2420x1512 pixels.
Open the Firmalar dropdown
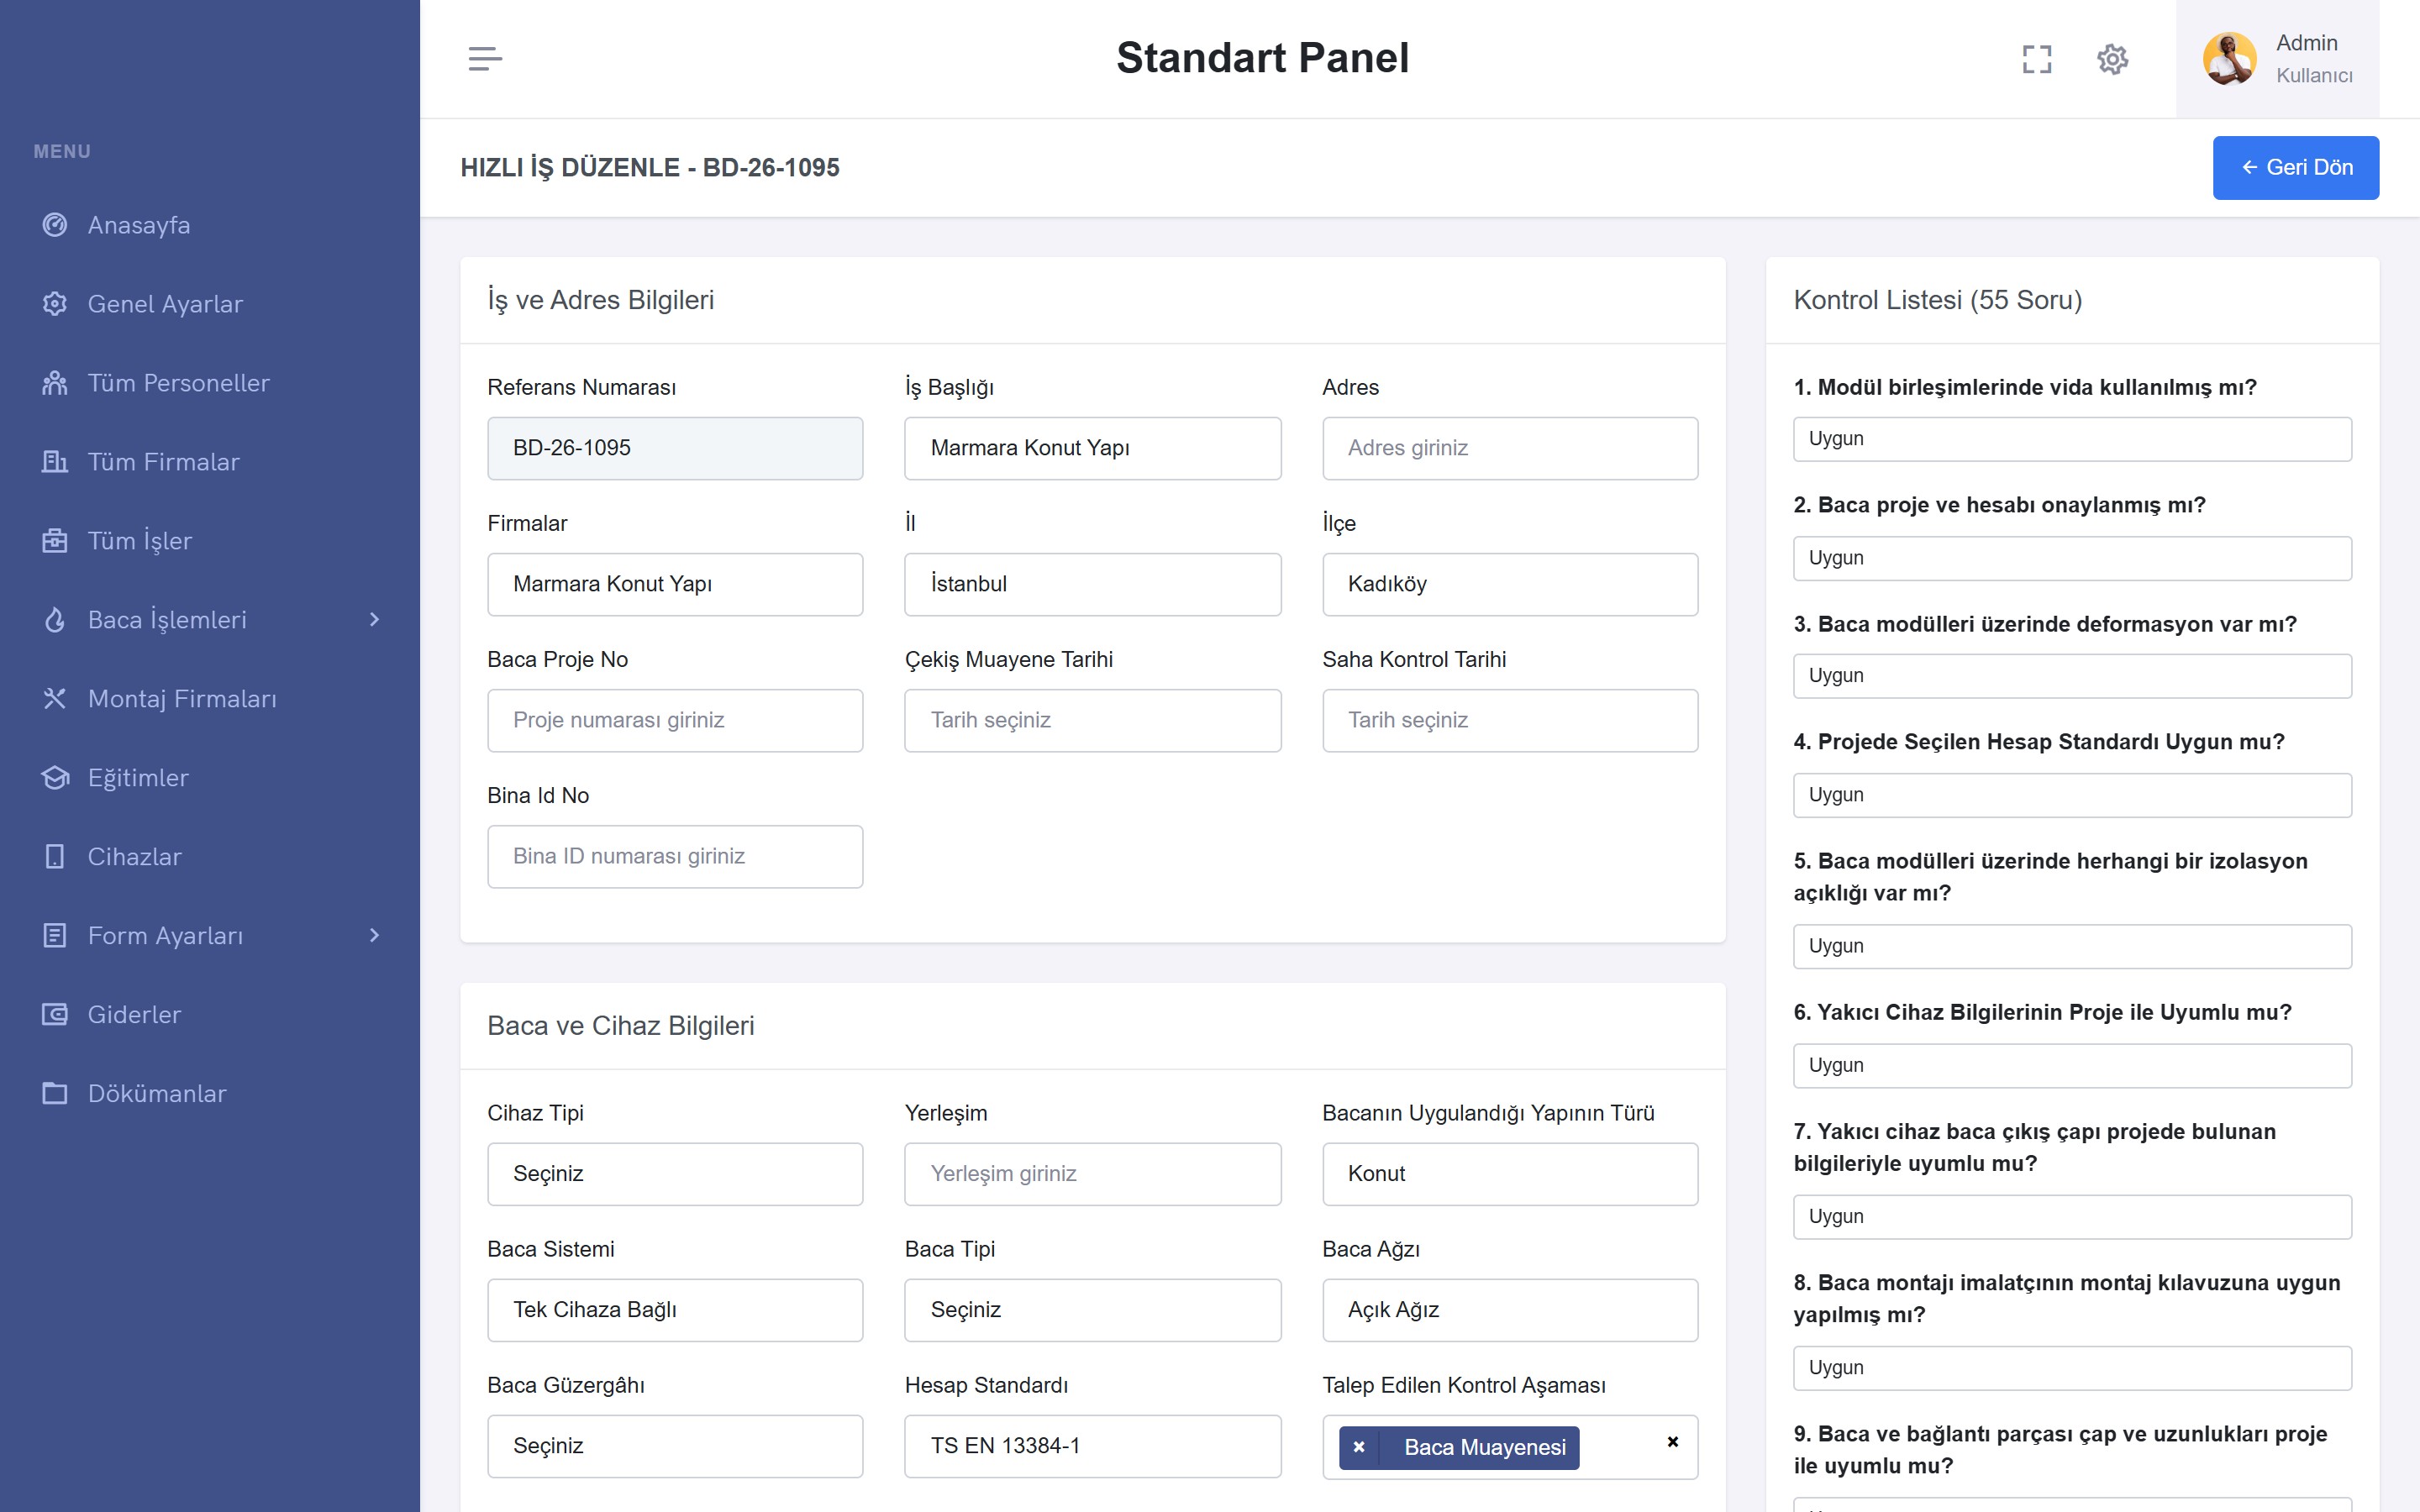coord(675,584)
